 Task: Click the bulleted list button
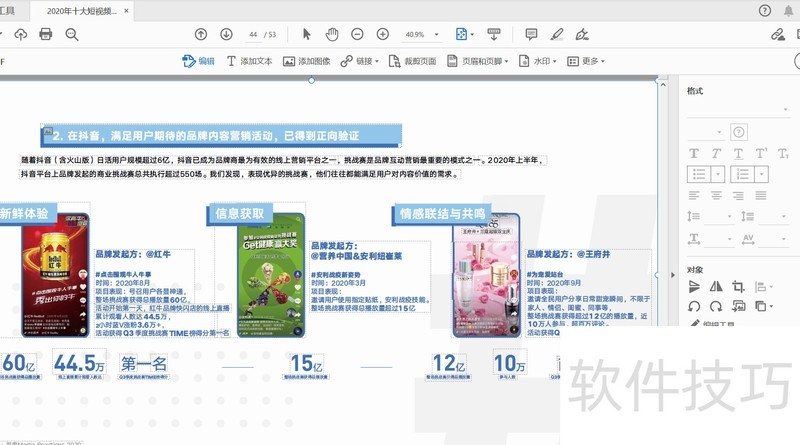point(699,175)
